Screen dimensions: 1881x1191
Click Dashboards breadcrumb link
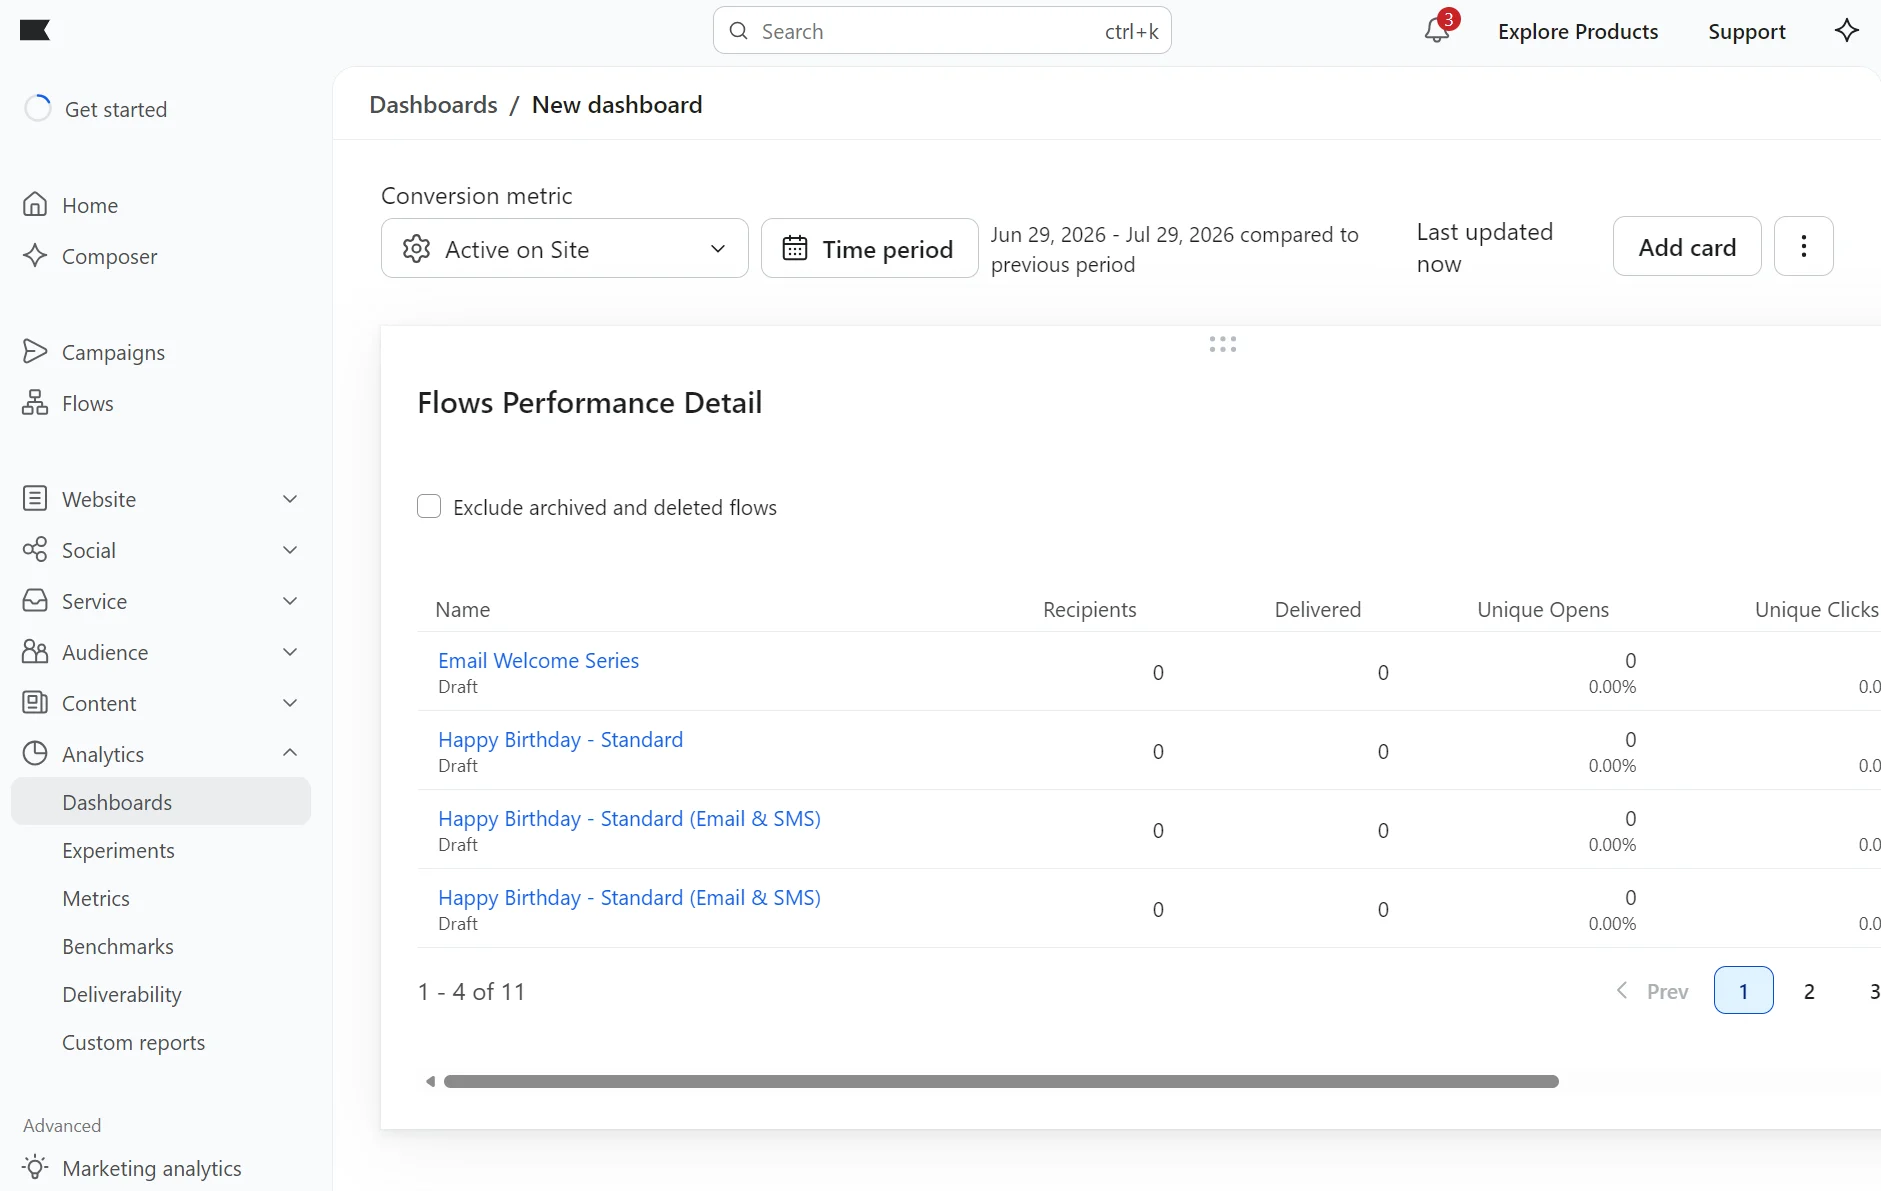click(433, 104)
